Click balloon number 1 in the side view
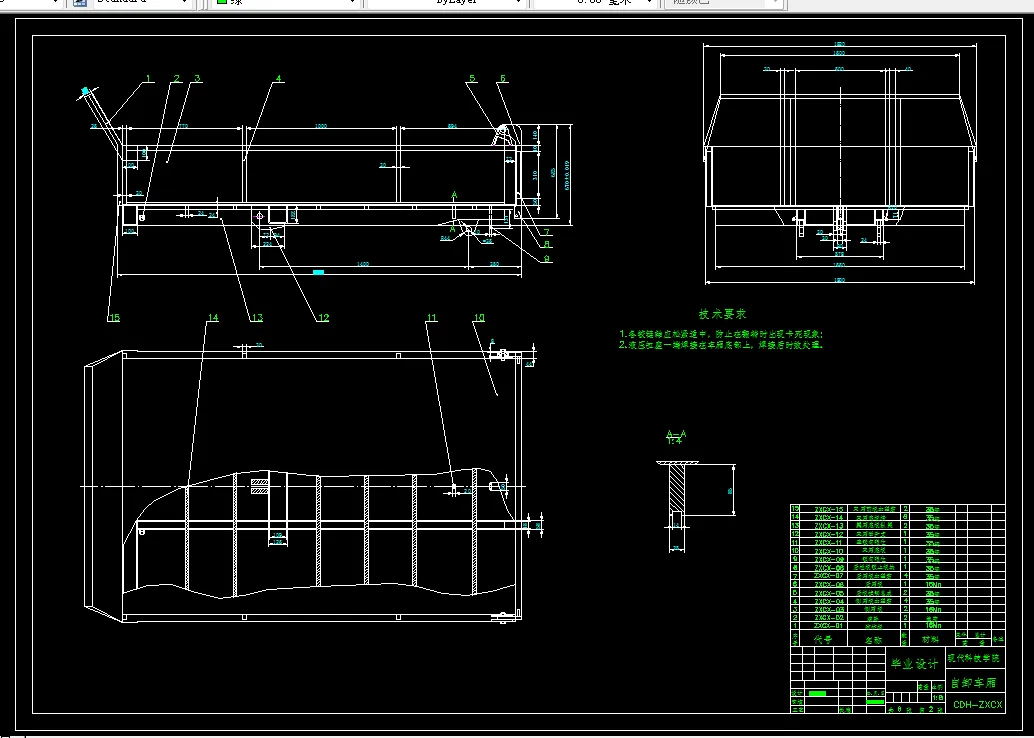Viewport: 1034px width, 738px height. coord(148,78)
